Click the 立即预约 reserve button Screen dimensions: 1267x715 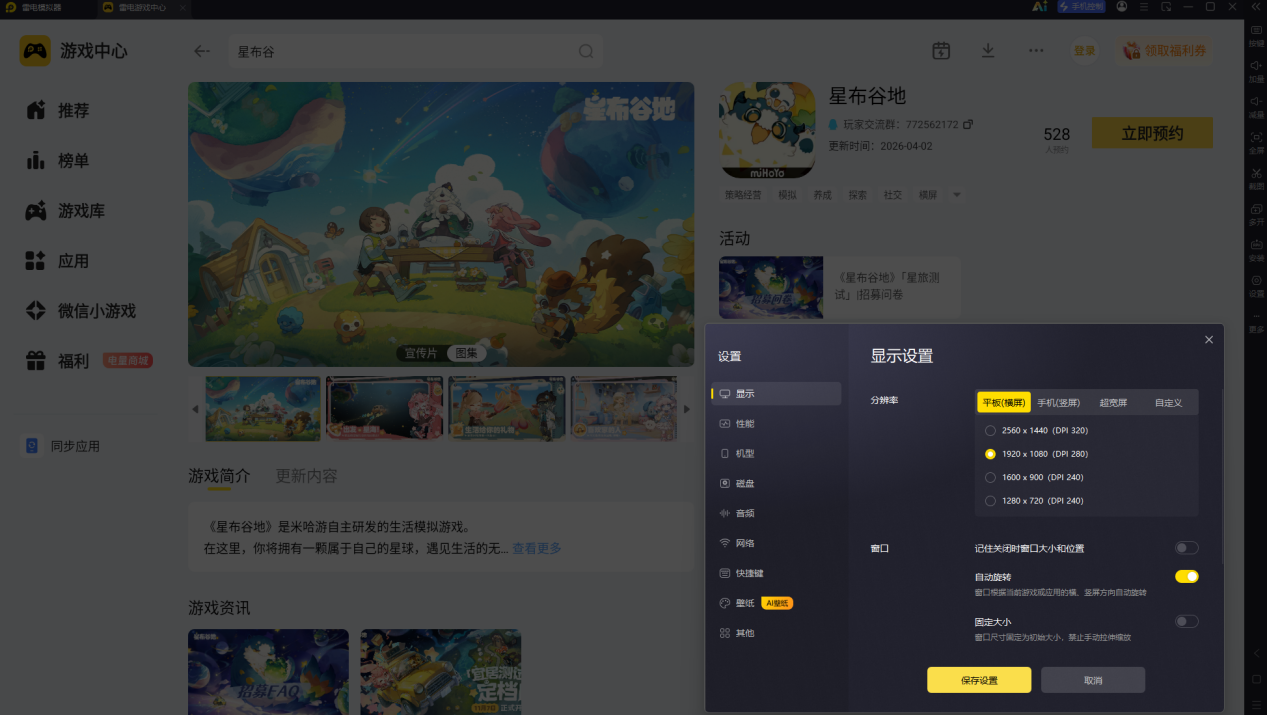[x=1152, y=133]
